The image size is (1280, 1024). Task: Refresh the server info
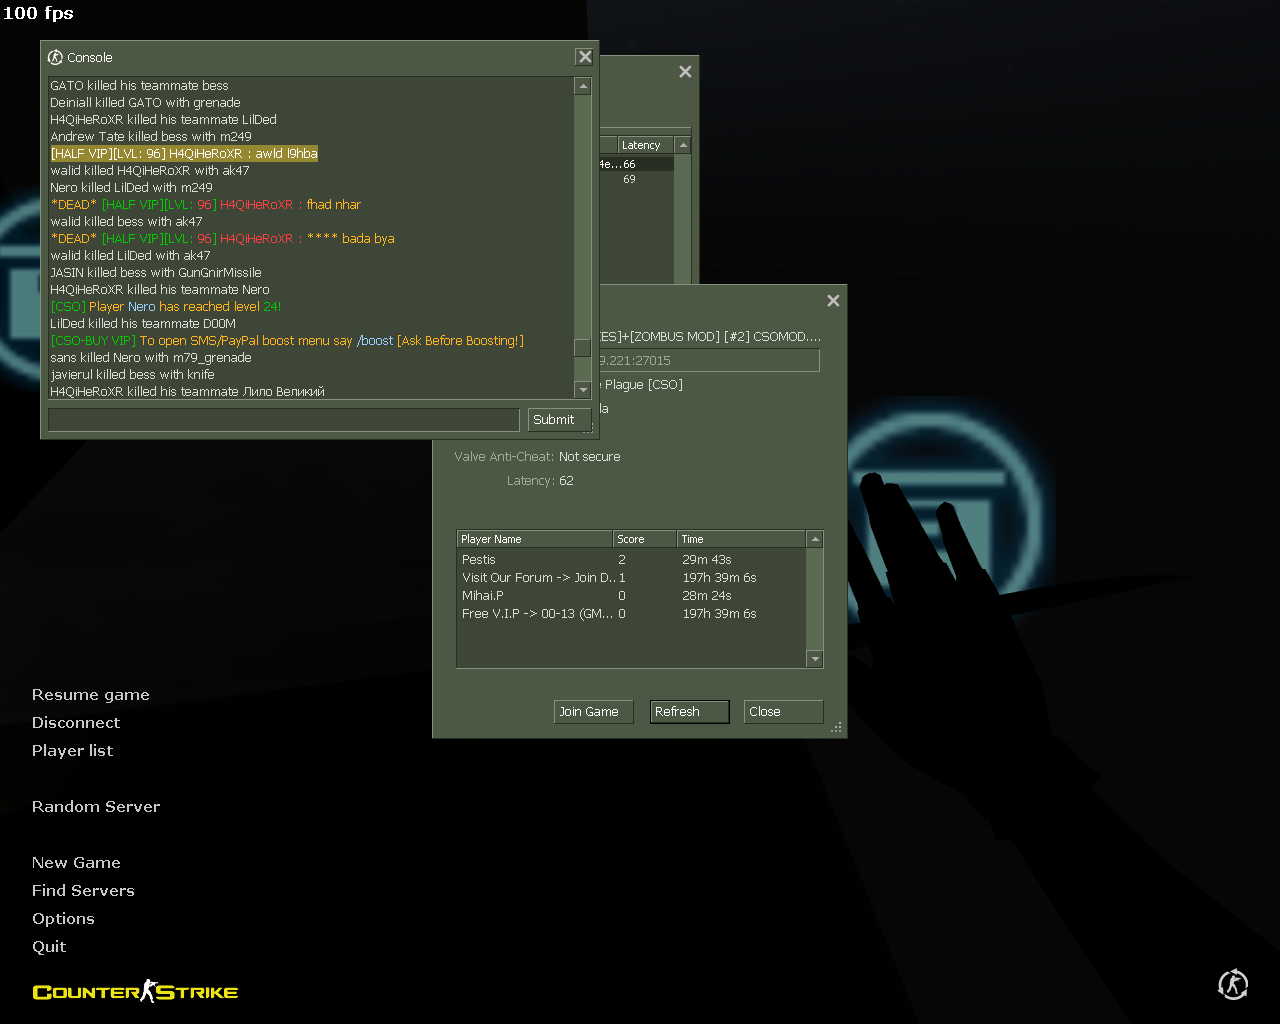[x=689, y=712]
